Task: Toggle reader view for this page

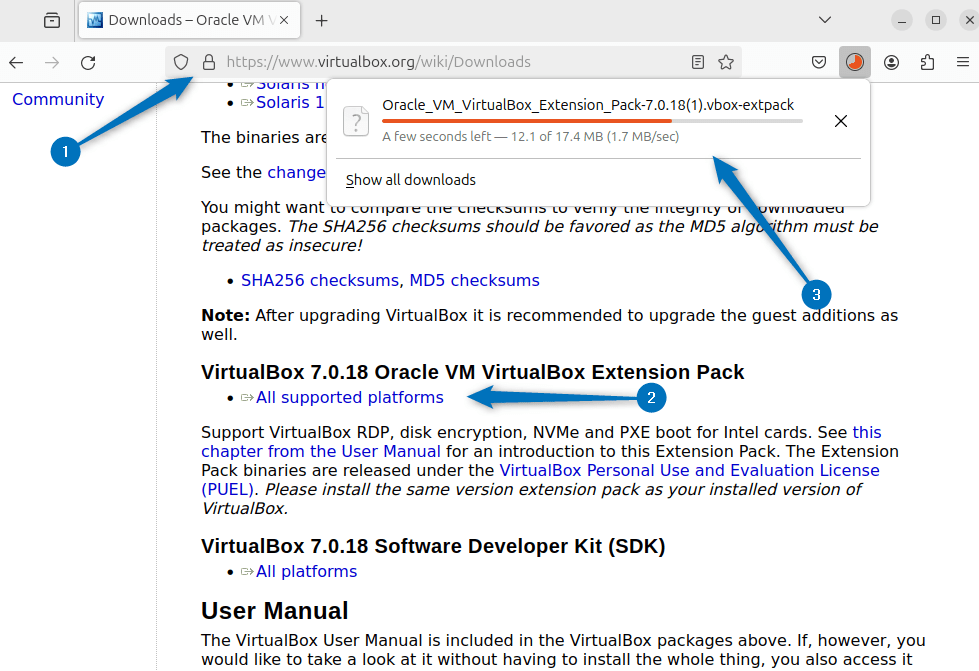Action: click(x=698, y=62)
